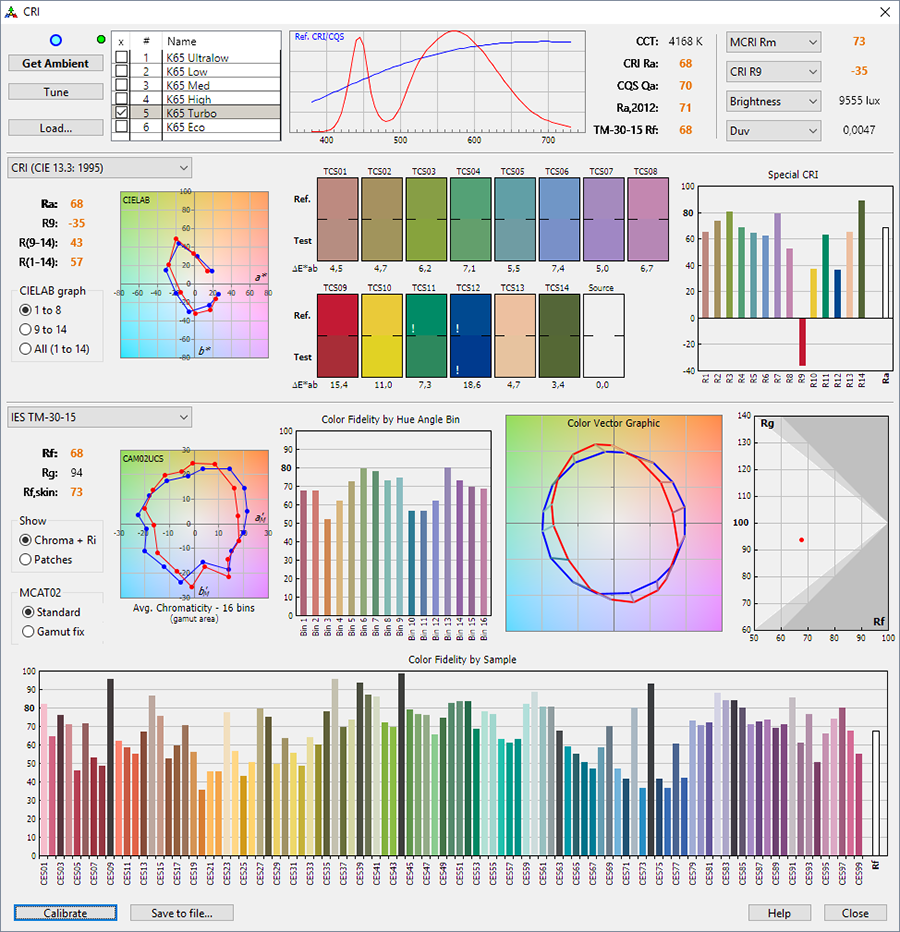Open the IES TM-30-15 method dropdown

99,416
